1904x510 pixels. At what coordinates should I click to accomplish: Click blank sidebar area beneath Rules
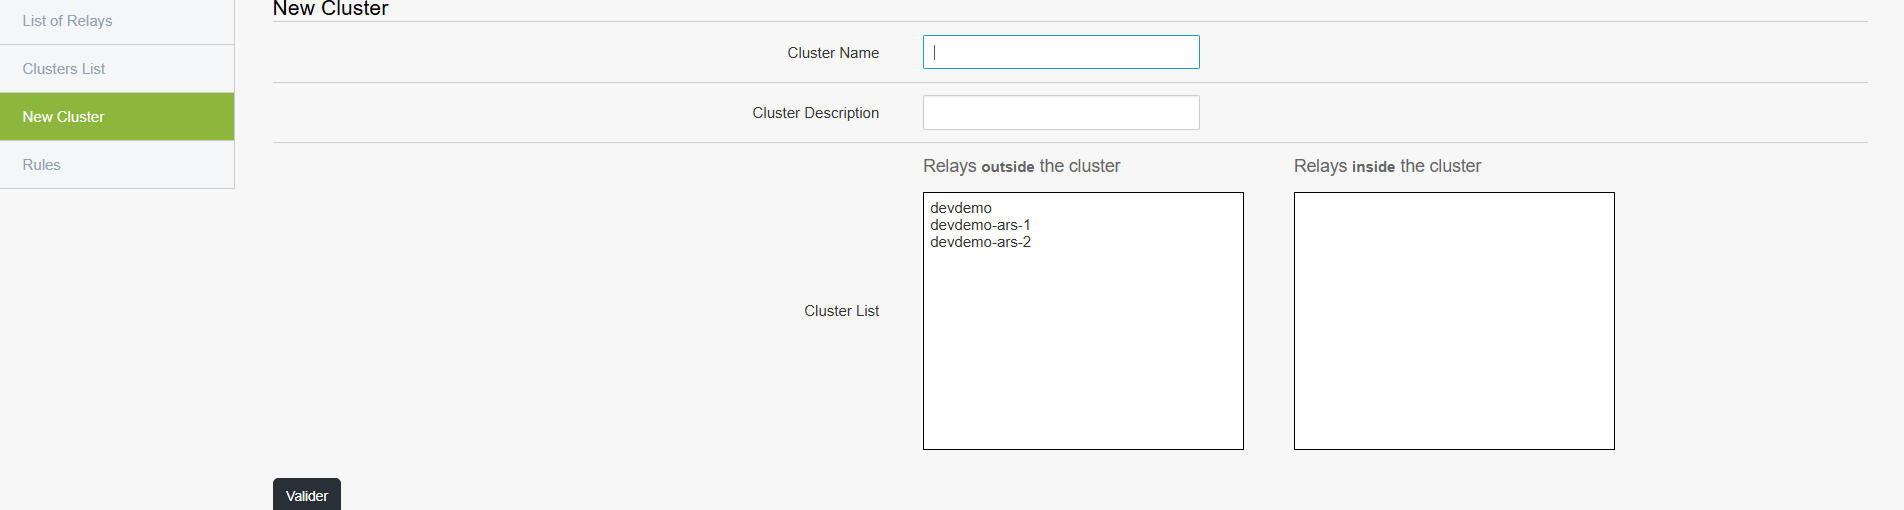(x=117, y=350)
